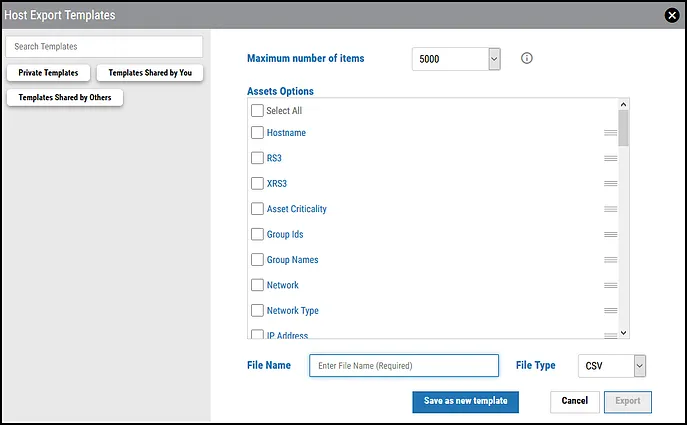Viewport: 687px width, 425px height.
Task: Click the Cancel button
Action: tap(574, 401)
